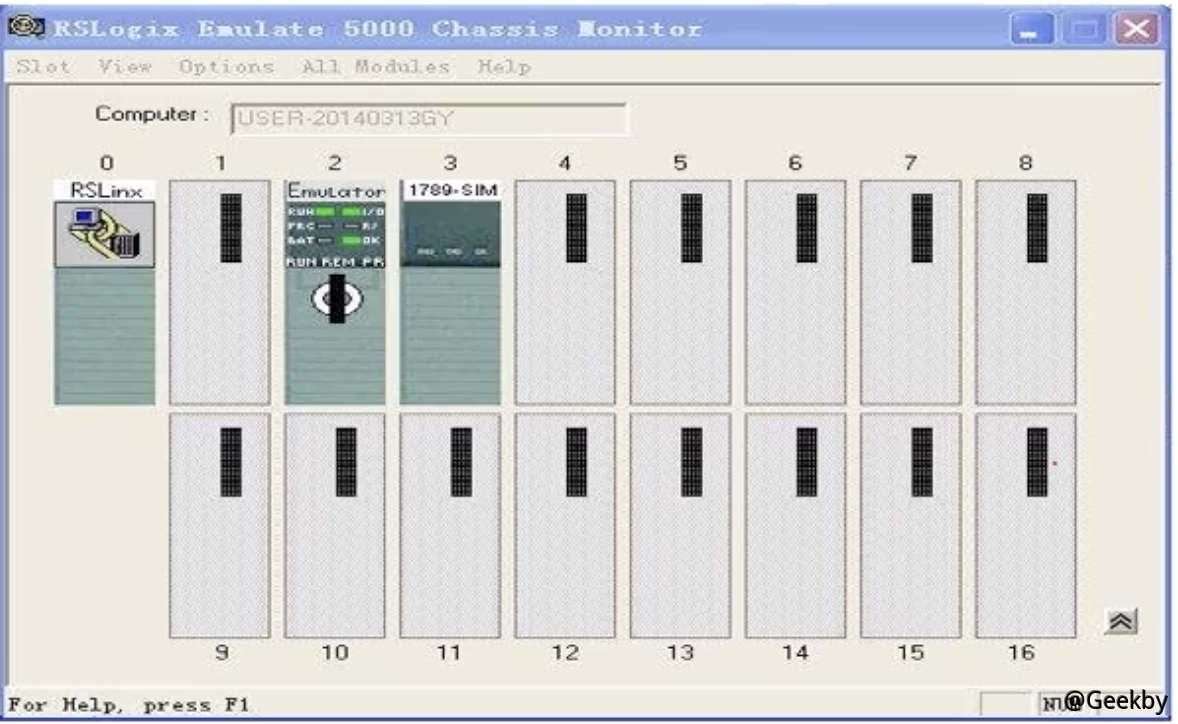
Task: Select empty chassis slot 1
Action: pos(219,292)
